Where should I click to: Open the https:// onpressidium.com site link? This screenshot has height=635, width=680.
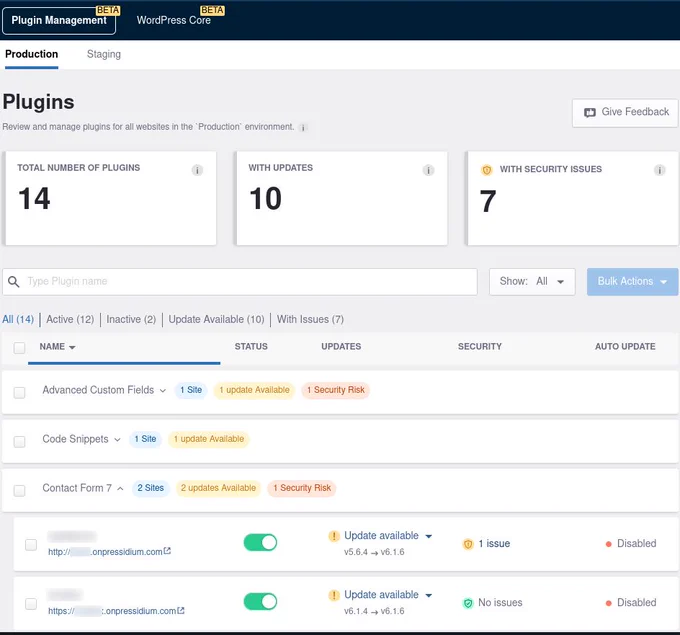pos(112,611)
